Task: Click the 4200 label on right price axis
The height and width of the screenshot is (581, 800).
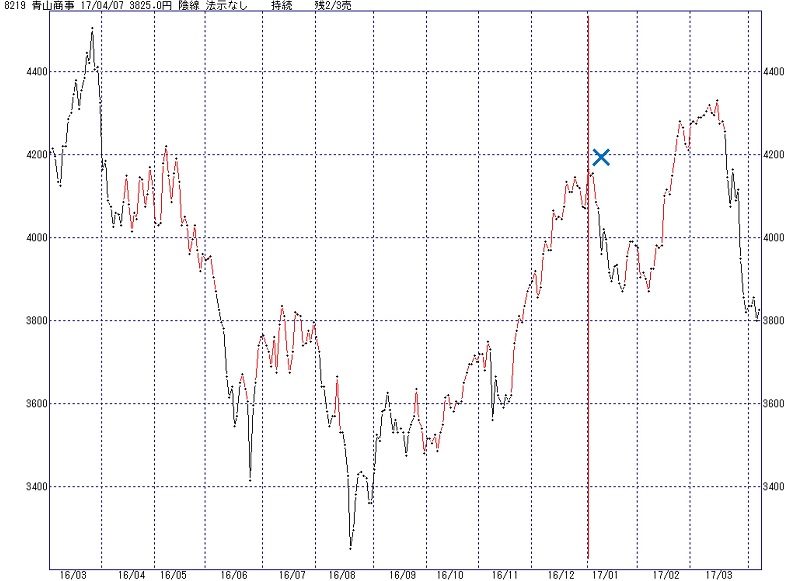Action: [x=776, y=155]
